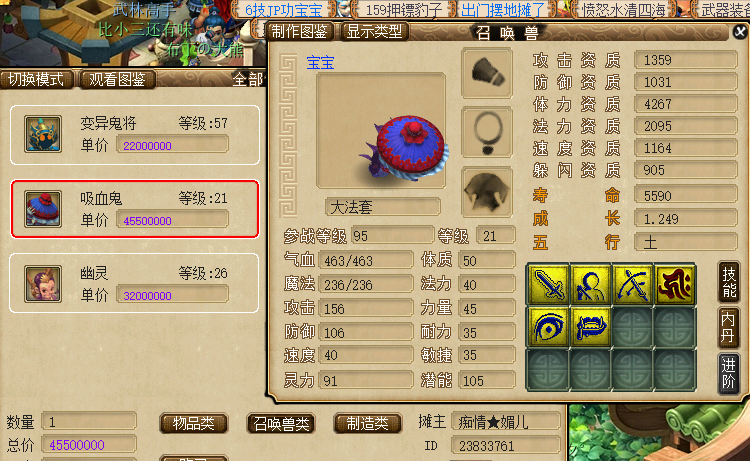Click the 切换模式 button

click(x=36, y=79)
